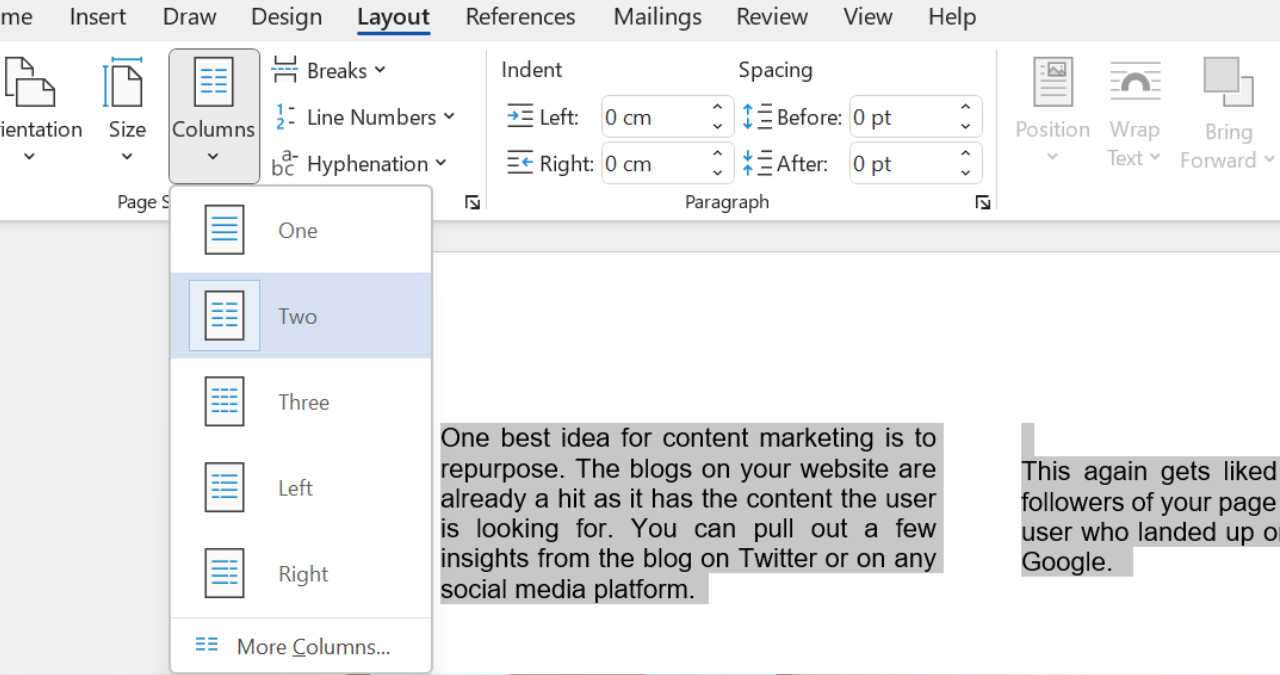Click the Spacing Before input field
1280x675 pixels.
click(898, 117)
